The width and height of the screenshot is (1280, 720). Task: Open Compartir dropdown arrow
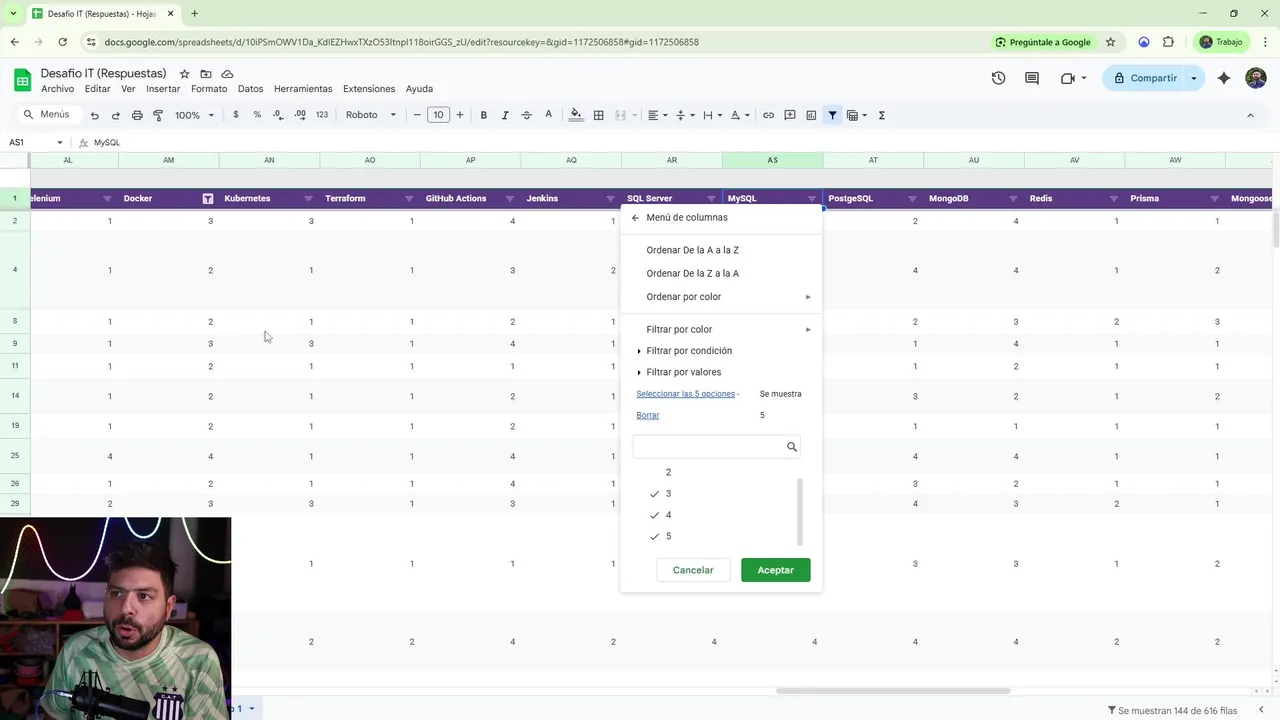point(1193,78)
